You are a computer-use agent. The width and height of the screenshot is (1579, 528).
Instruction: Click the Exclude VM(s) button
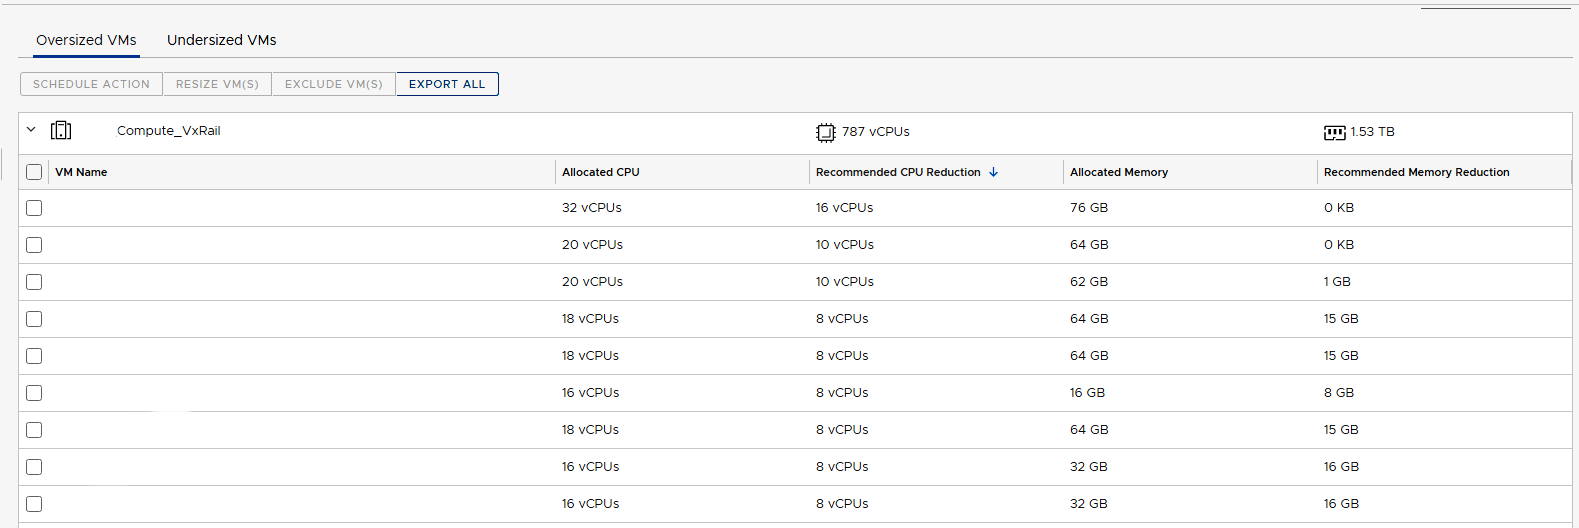333,84
